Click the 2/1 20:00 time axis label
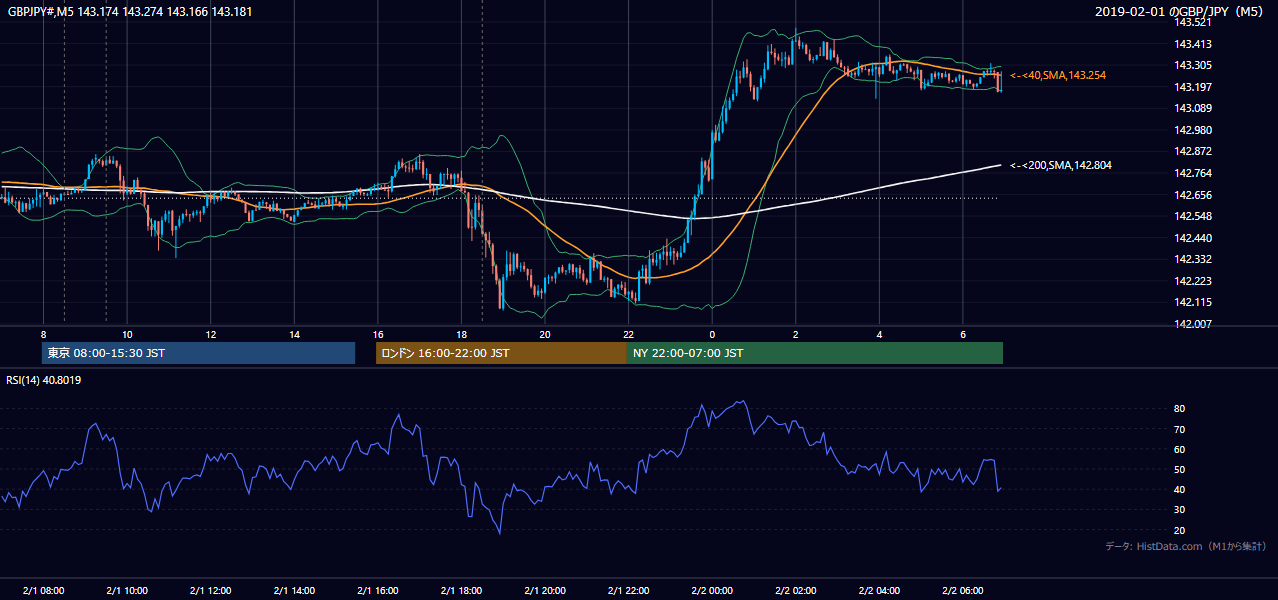Screen dimensions: 1278x600 coord(545,591)
